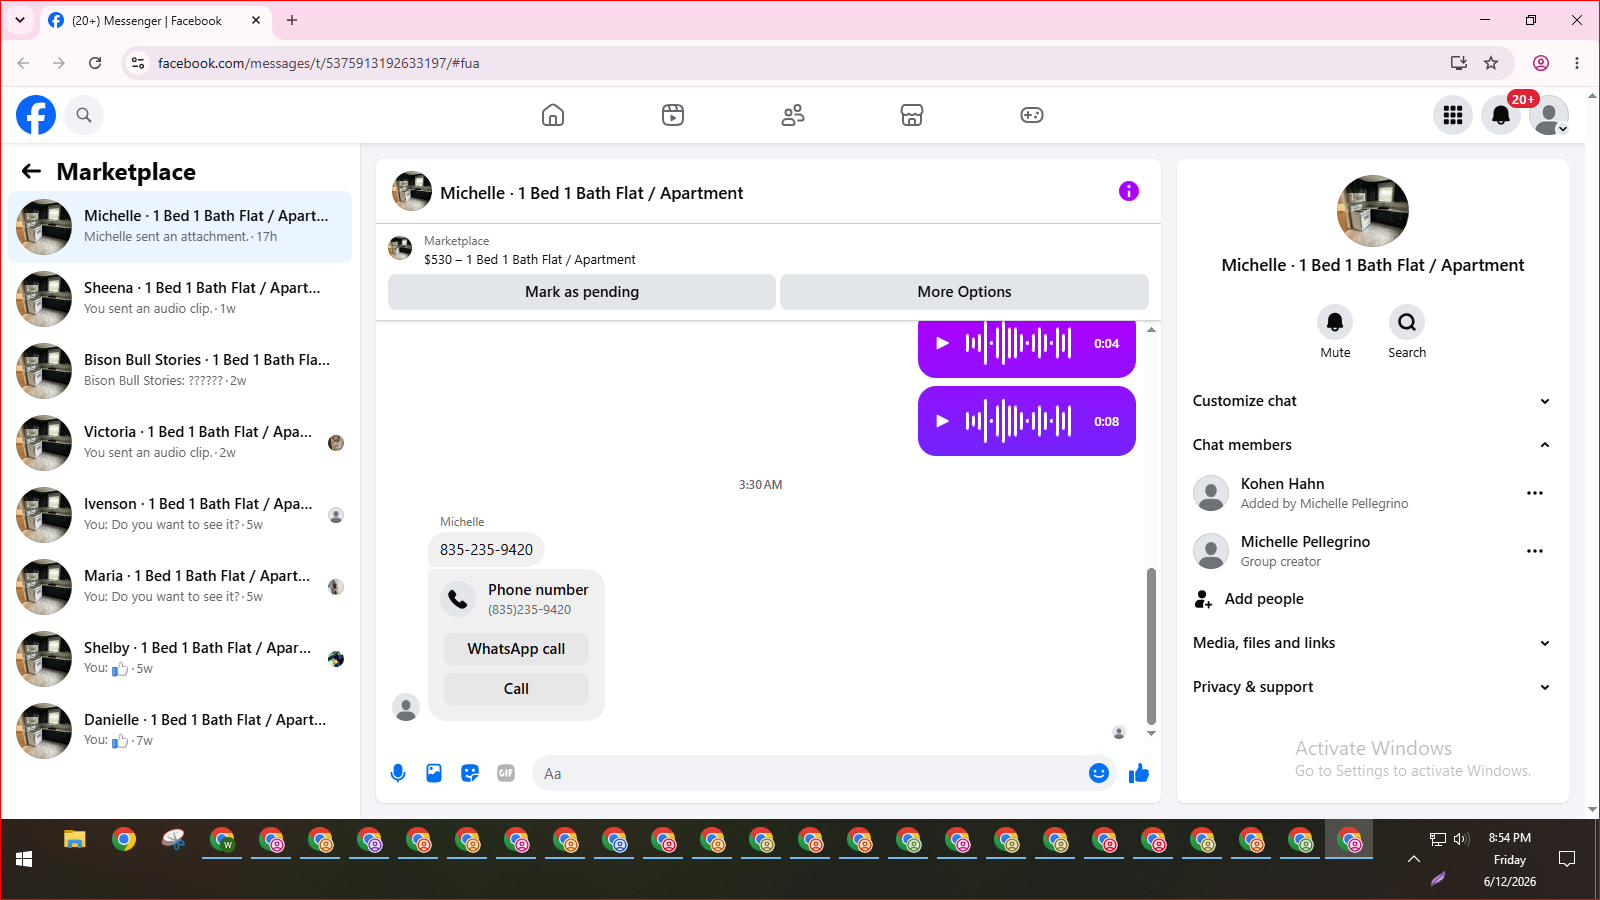Open Shelby marketplace conversation

coord(180,659)
